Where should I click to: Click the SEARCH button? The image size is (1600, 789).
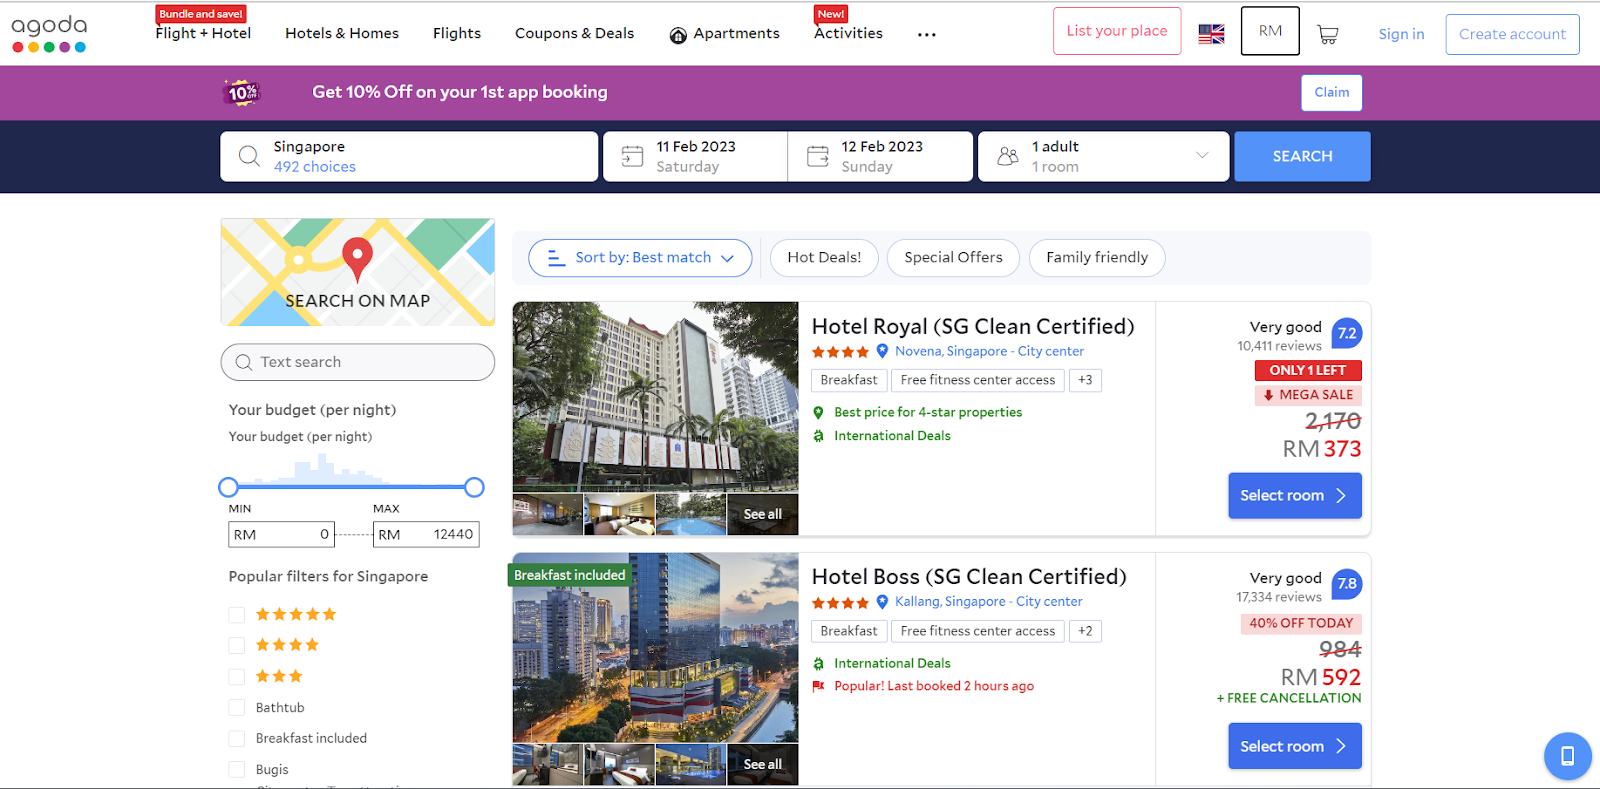[x=1302, y=156]
